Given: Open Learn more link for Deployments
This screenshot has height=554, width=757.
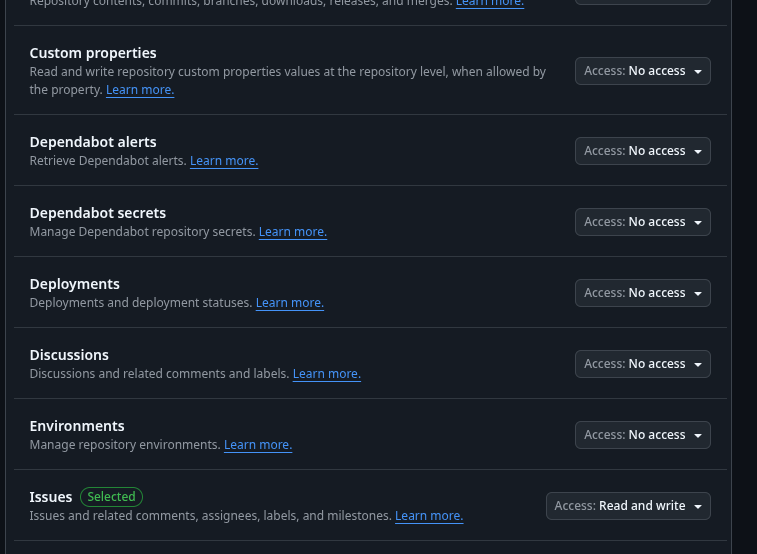Looking at the screenshot, I should (290, 303).
